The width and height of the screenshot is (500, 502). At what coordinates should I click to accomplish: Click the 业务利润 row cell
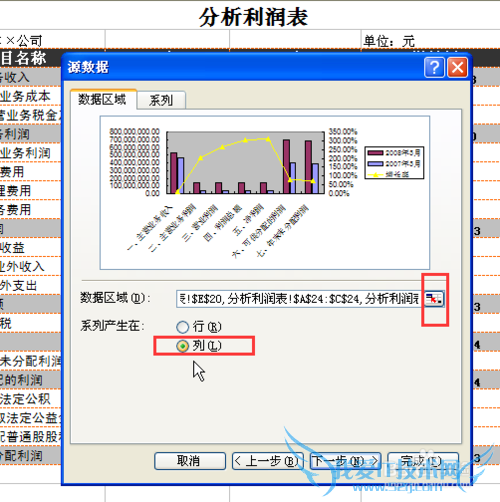pos(31,153)
